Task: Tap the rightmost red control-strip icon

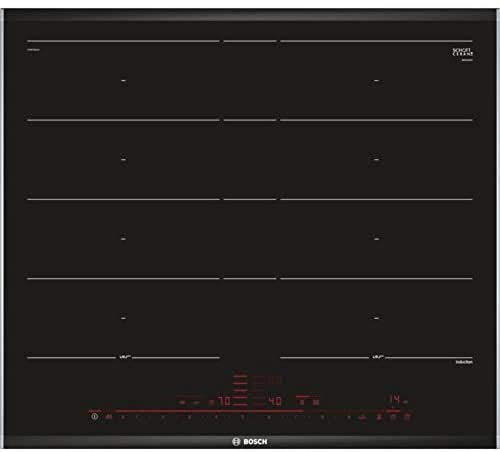Action: [x=407, y=417]
